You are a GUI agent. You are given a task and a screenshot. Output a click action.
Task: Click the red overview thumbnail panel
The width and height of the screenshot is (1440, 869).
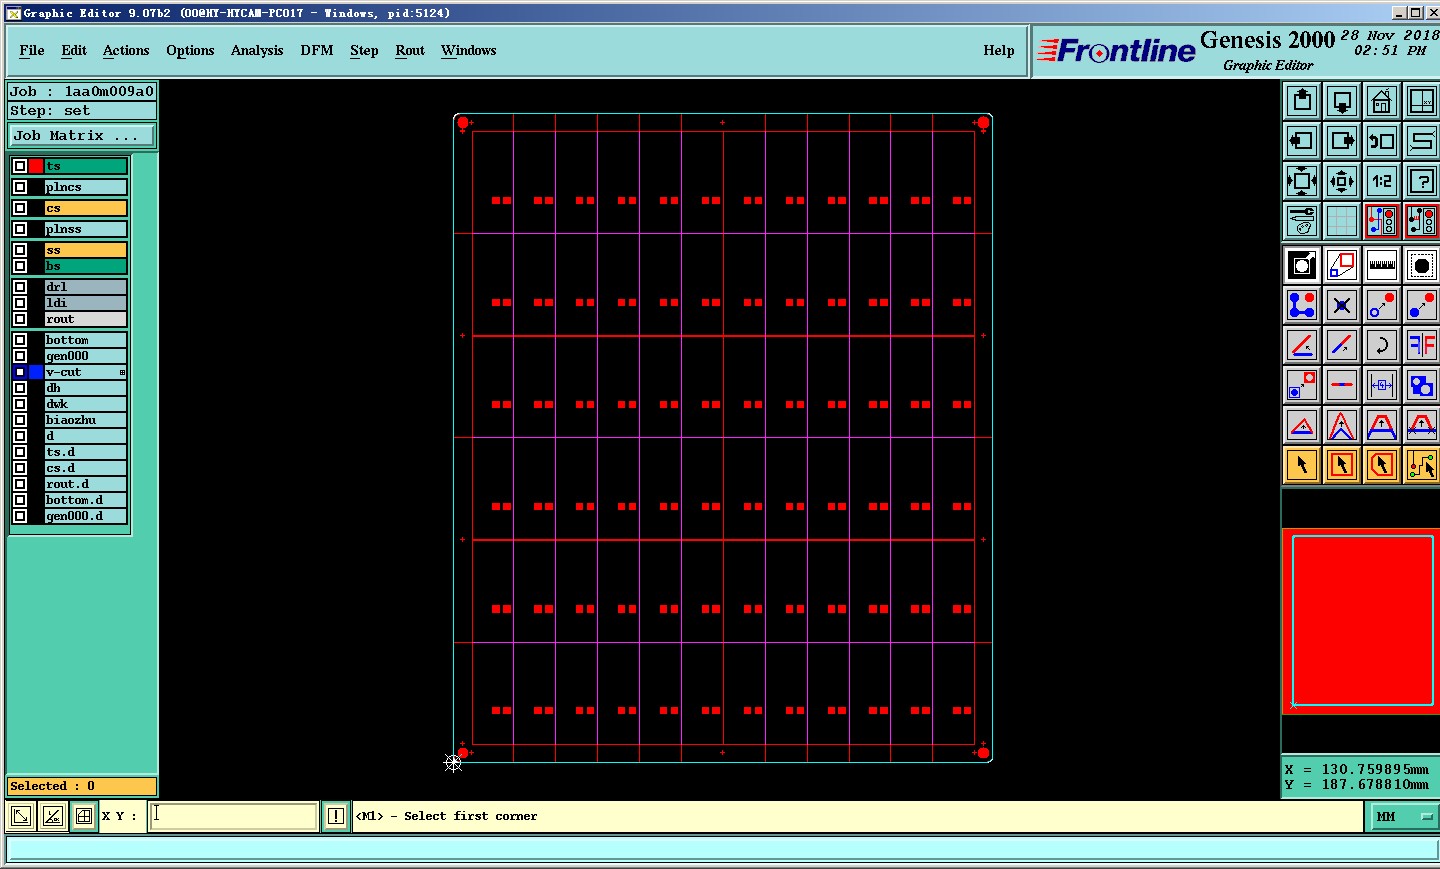click(1361, 621)
